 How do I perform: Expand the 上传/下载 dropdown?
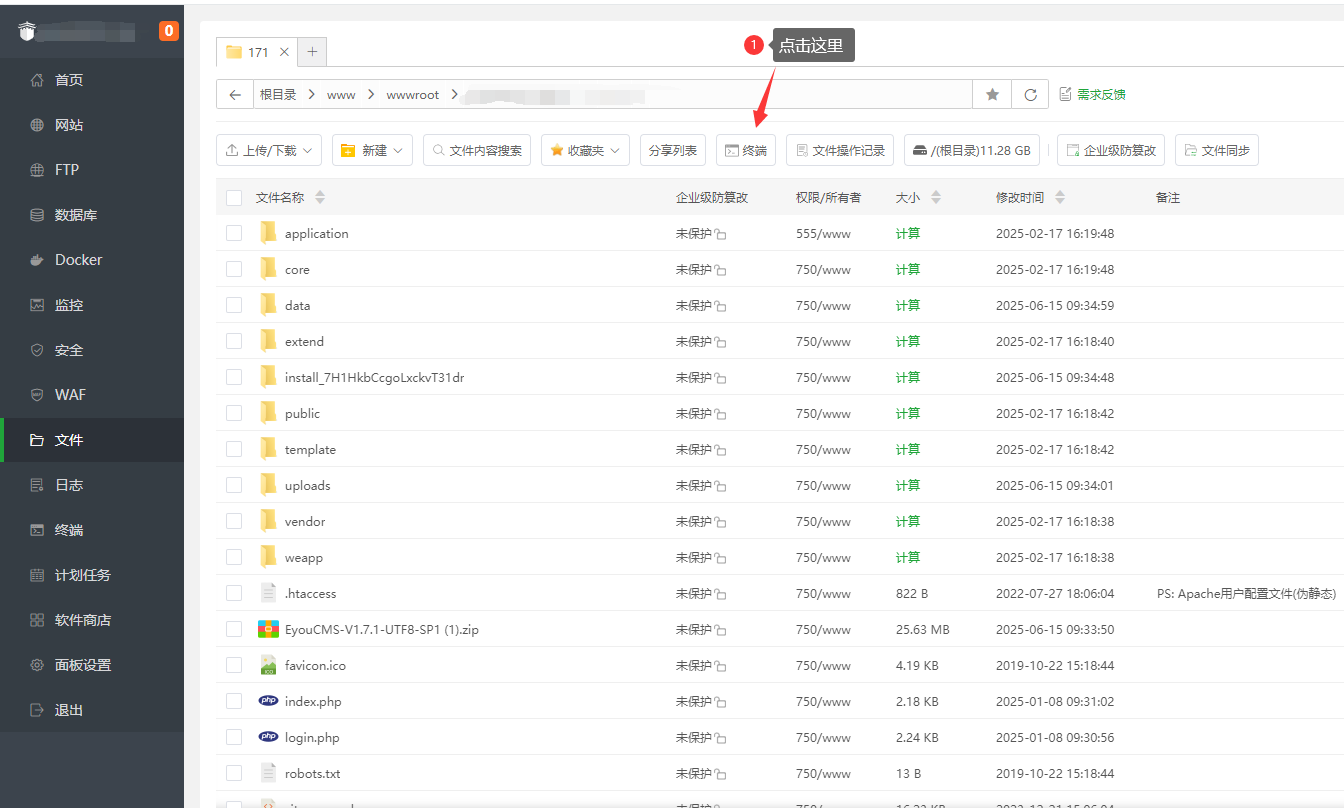[x=269, y=150]
